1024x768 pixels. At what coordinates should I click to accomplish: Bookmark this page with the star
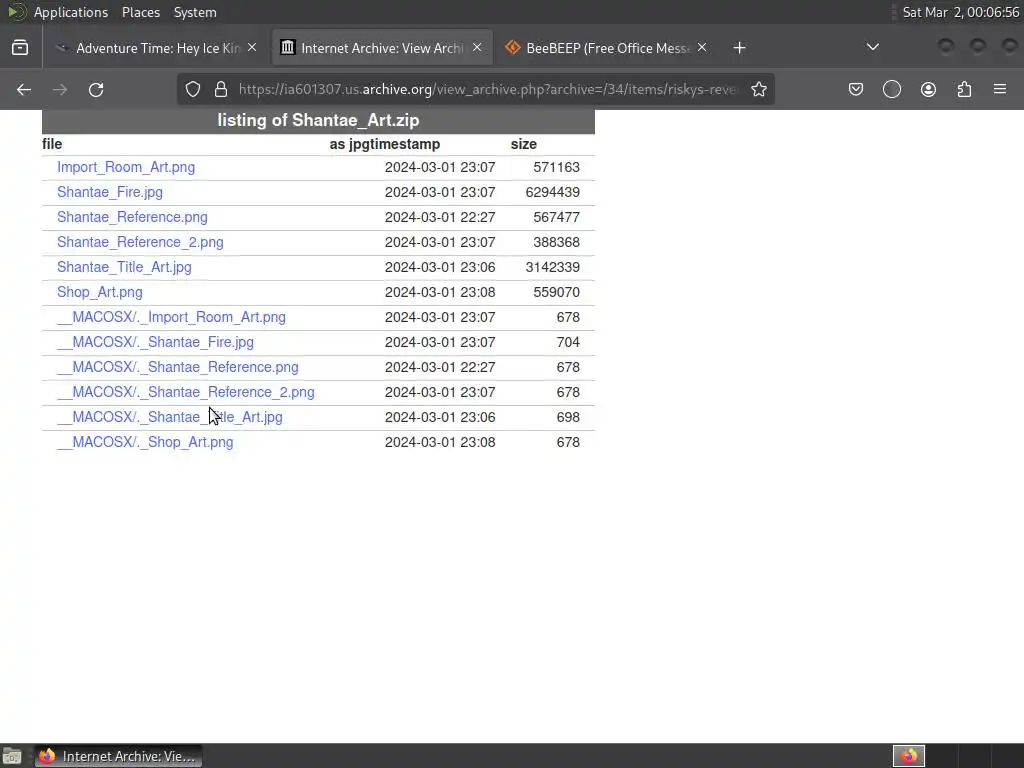(759, 89)
